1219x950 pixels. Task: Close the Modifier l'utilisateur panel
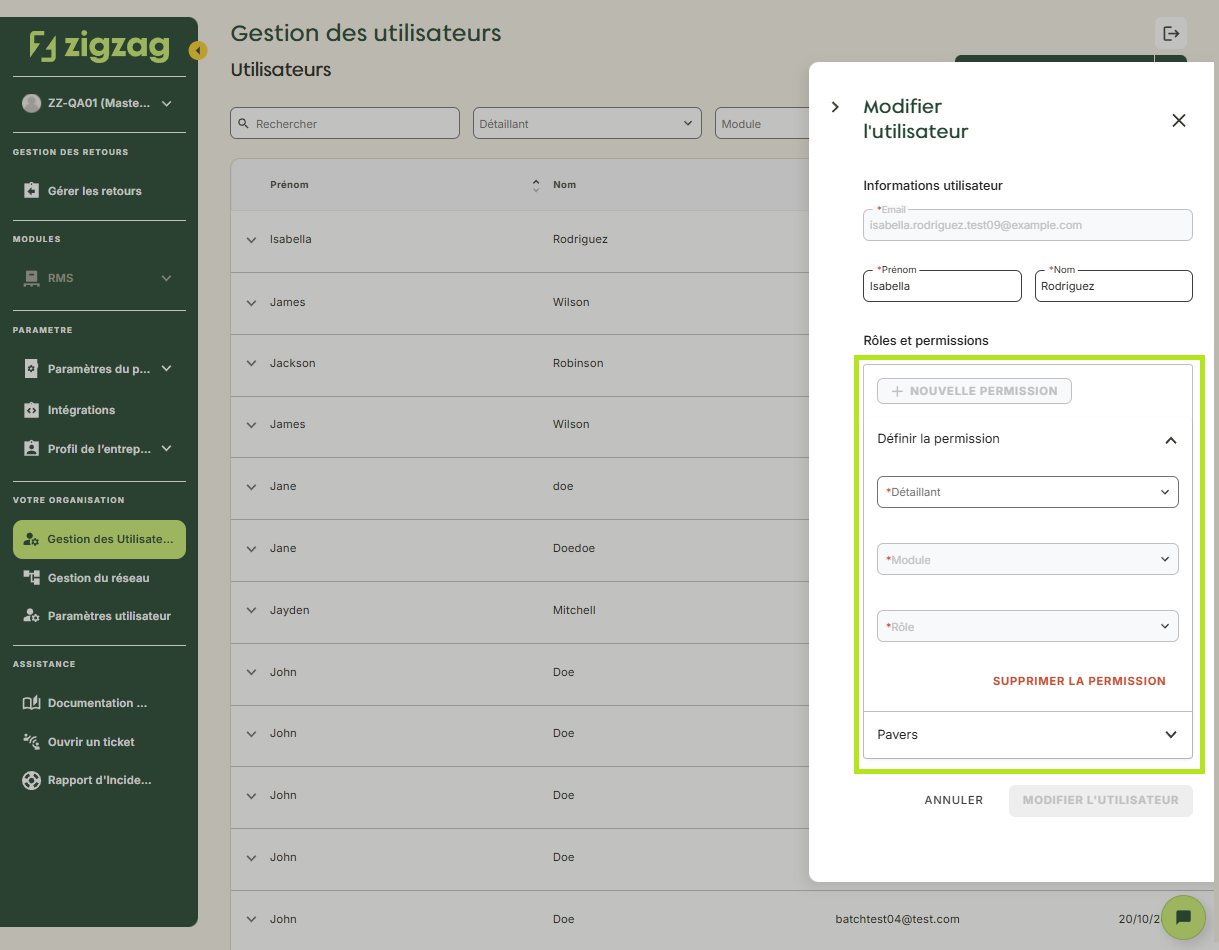pos(1179,120)
